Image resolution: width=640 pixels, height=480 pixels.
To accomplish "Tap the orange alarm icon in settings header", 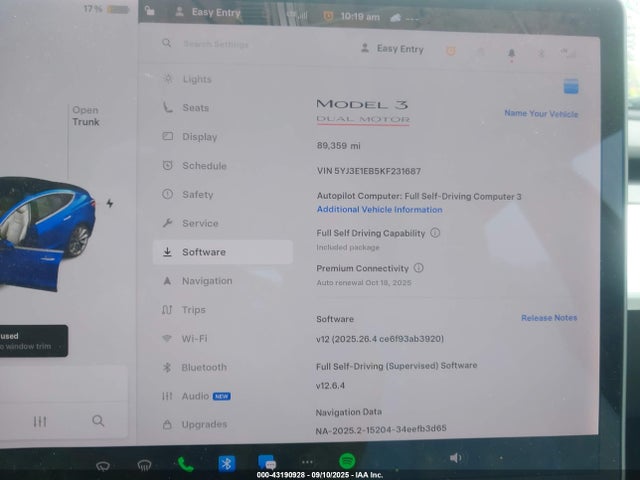I will 451,51.
